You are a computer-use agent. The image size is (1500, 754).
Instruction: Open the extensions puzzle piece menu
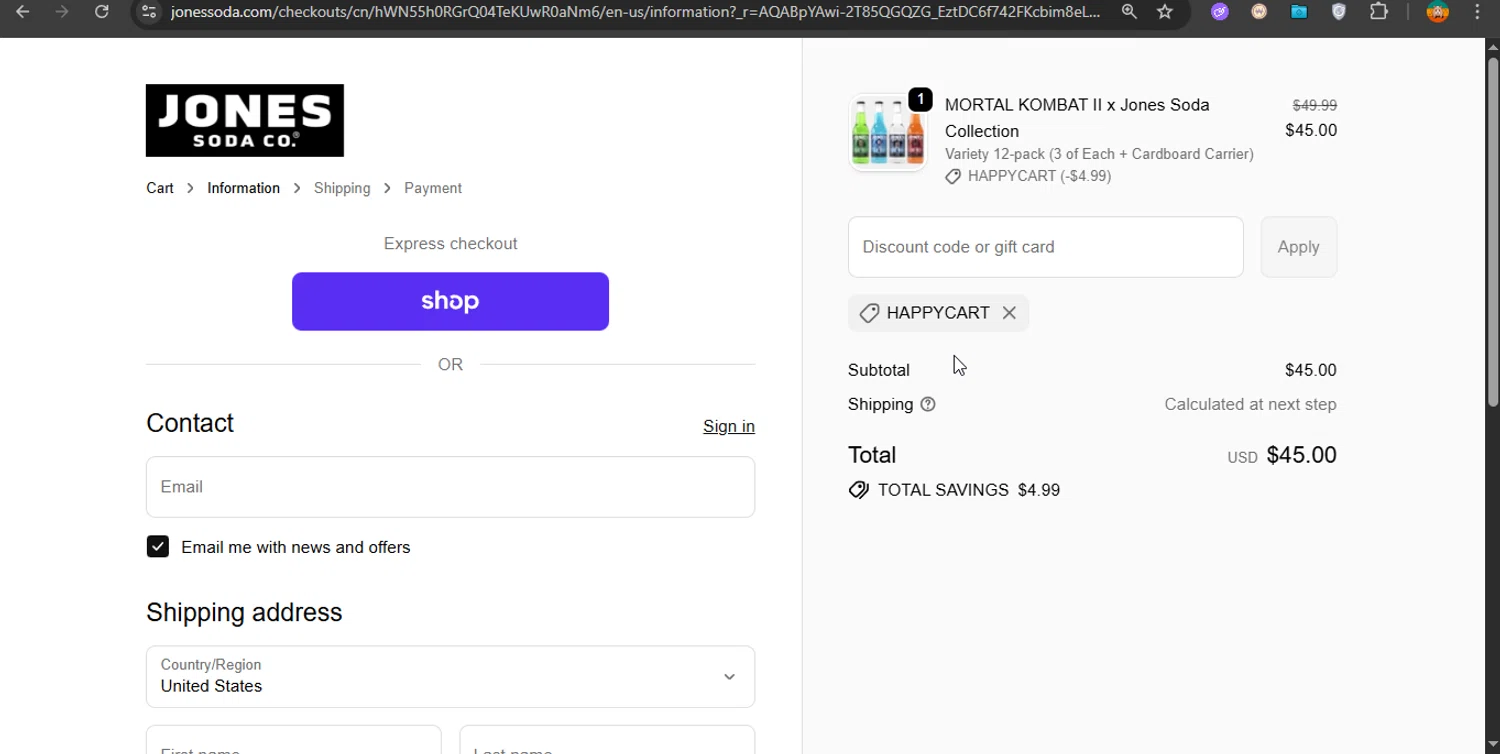click(1379, 12)
